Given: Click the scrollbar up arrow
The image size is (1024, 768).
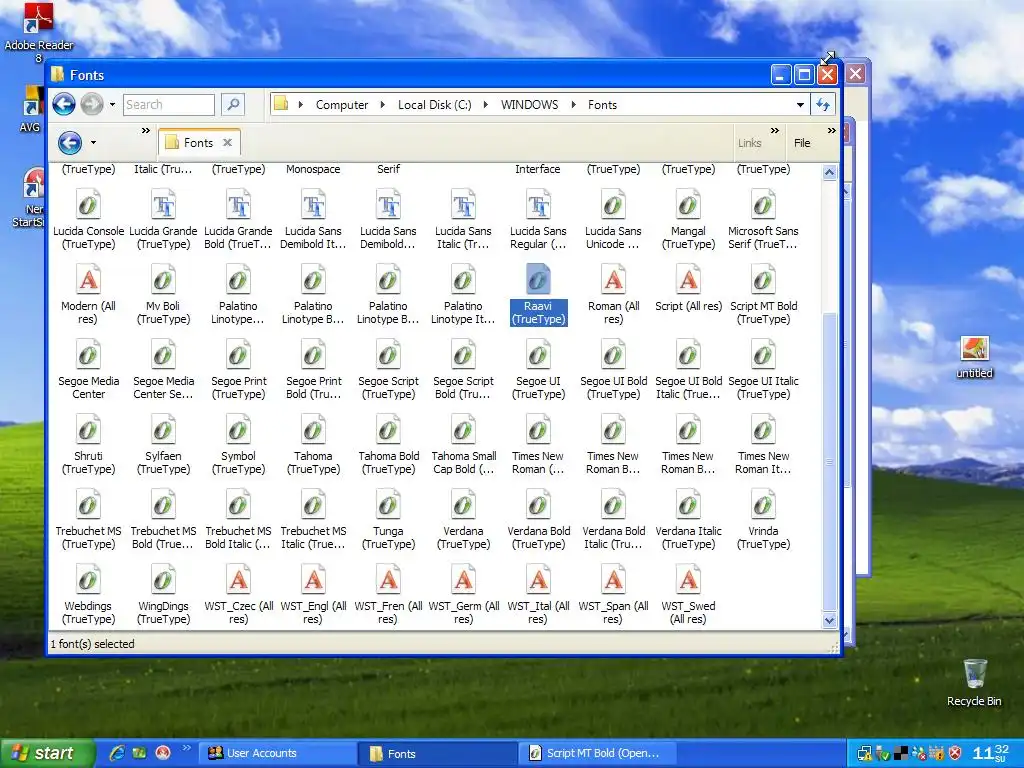Looking at the screenshot, I should [x=829, y=172].
